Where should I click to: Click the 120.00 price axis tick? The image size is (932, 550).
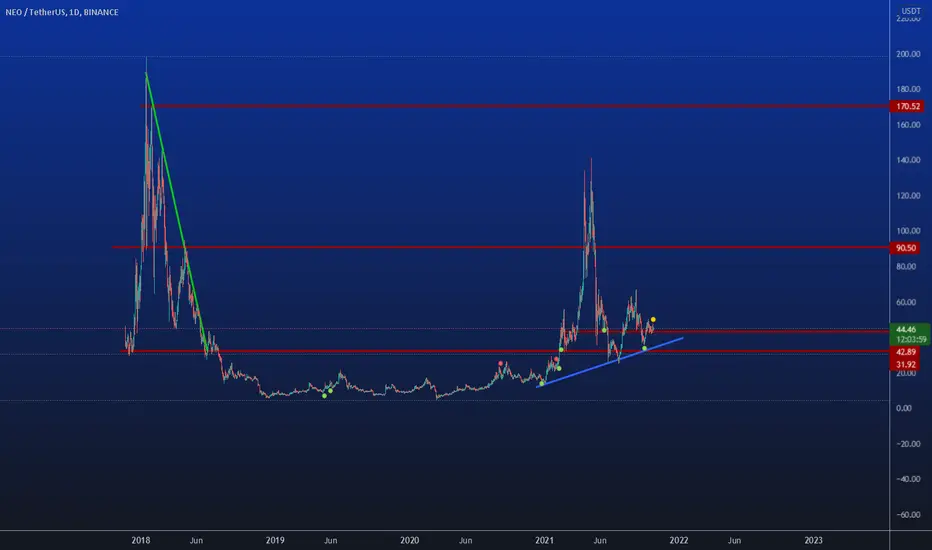908,196
